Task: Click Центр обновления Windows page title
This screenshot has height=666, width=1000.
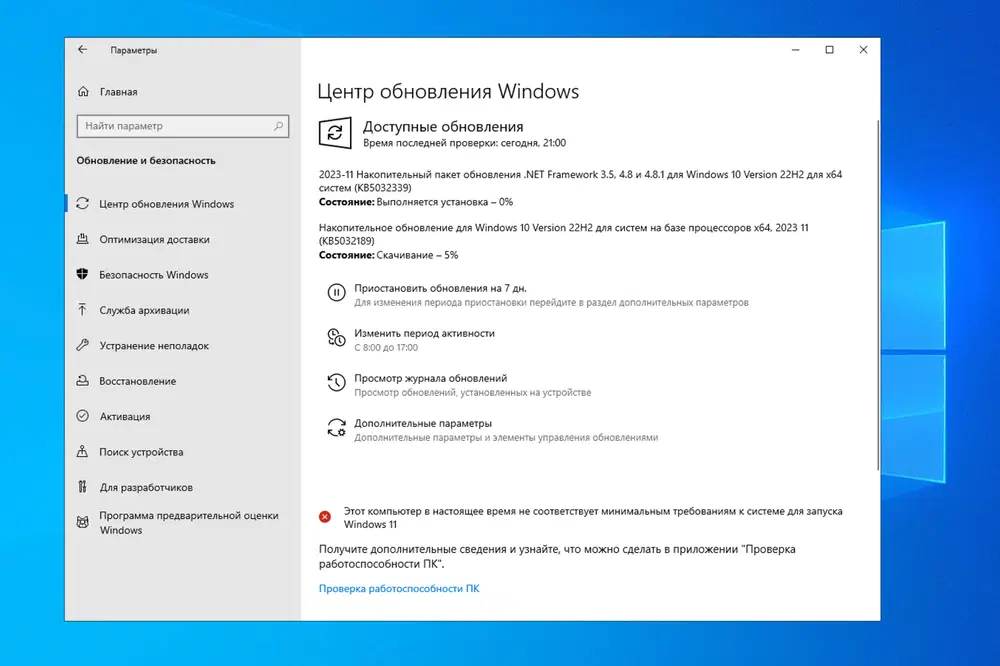Action: click(x=448, y=91)
